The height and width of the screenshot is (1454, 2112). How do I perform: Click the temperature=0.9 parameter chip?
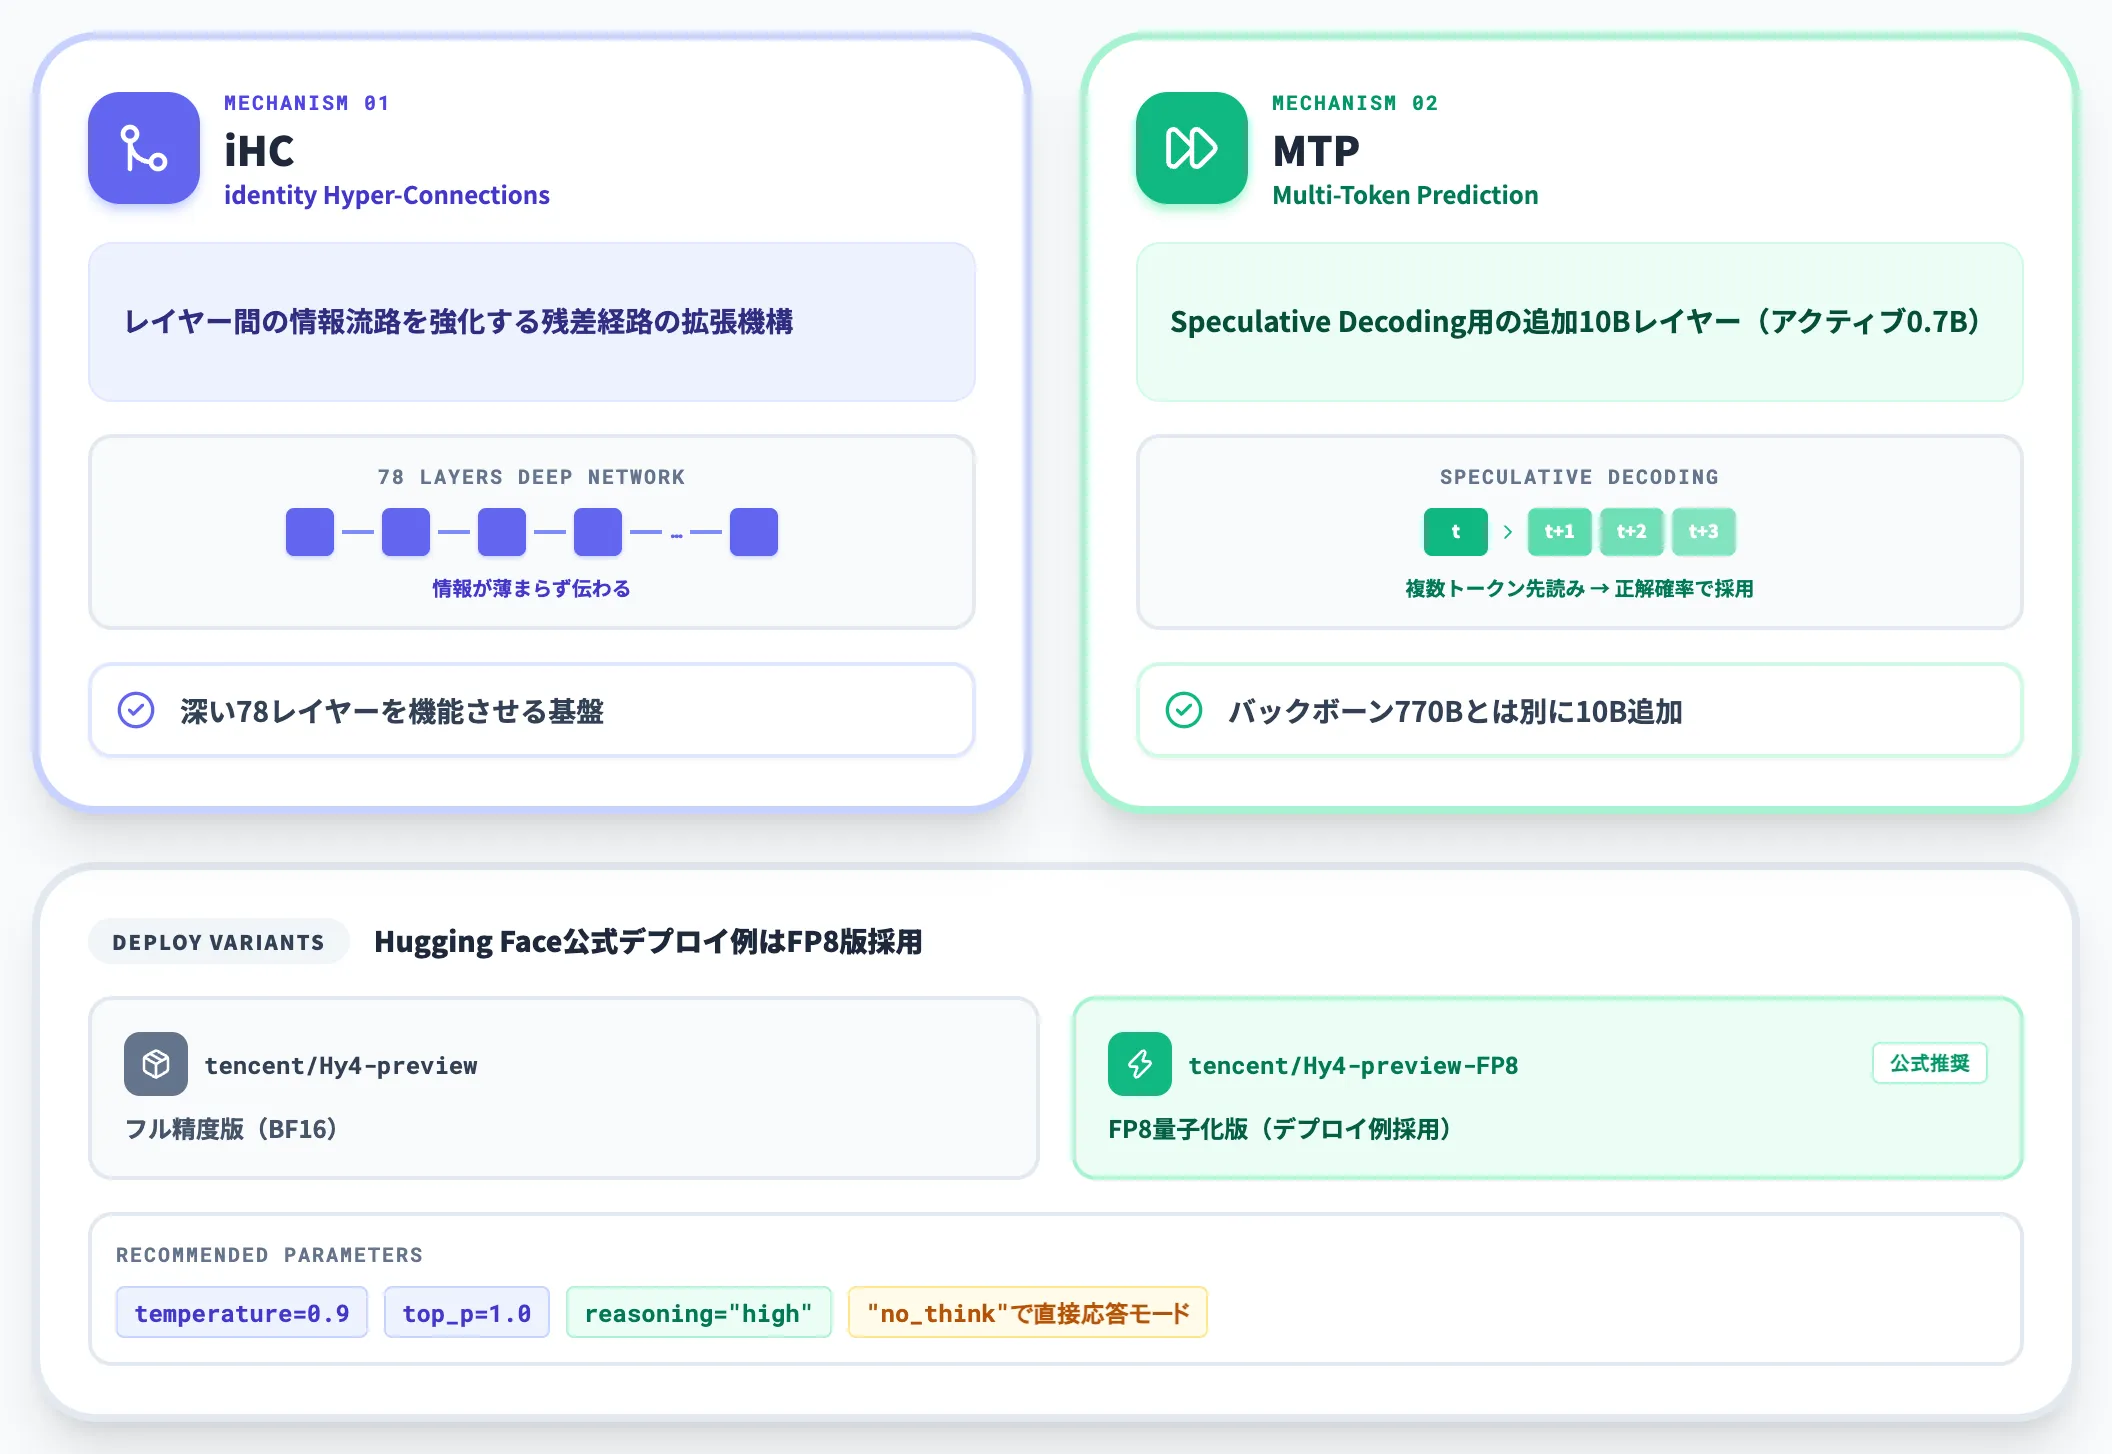242,1313
